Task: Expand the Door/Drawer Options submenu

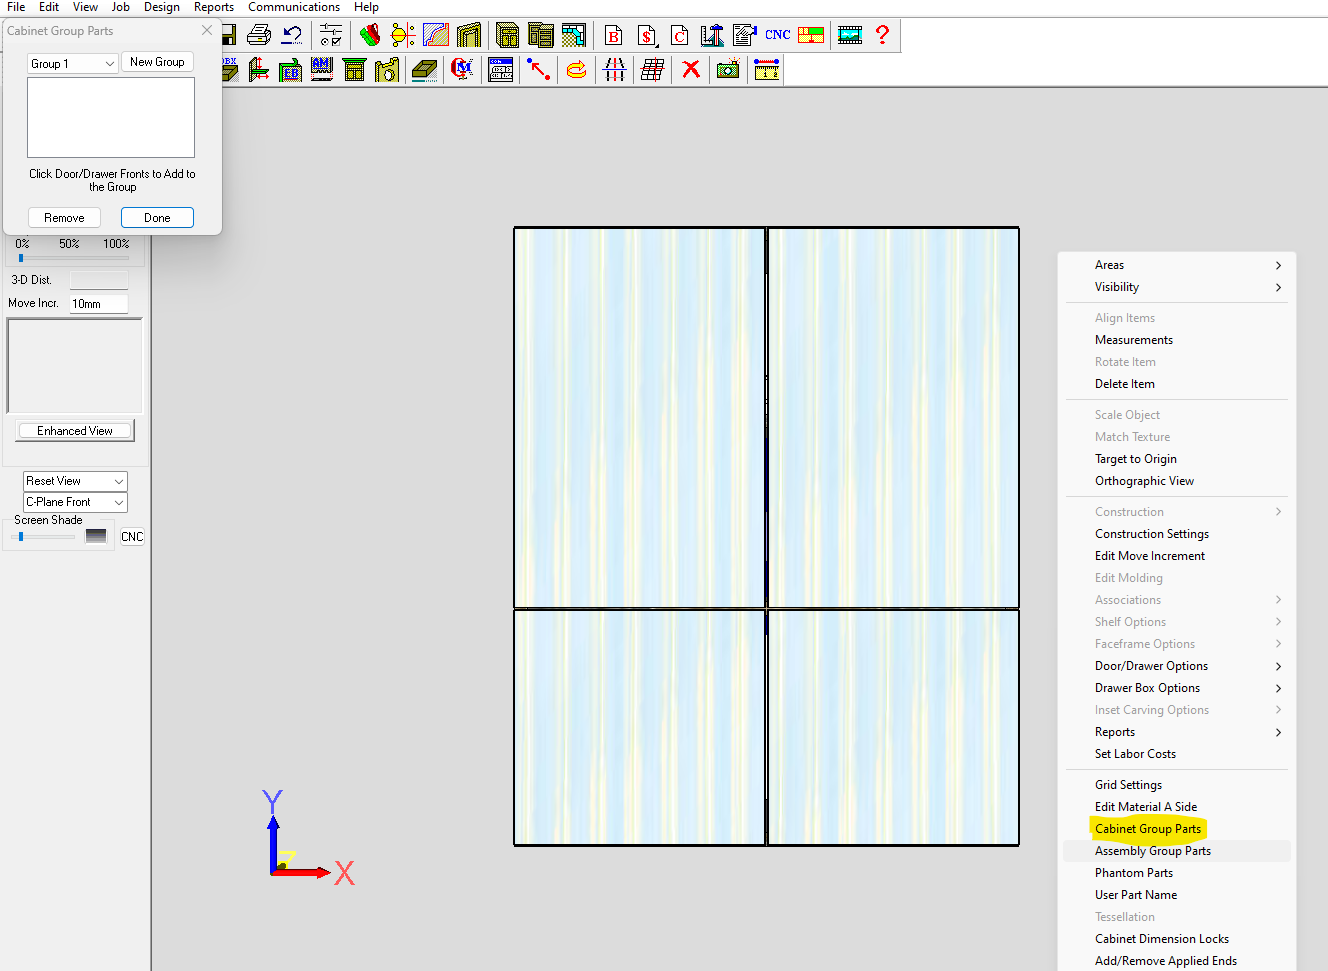Action: click(1151, 666)
